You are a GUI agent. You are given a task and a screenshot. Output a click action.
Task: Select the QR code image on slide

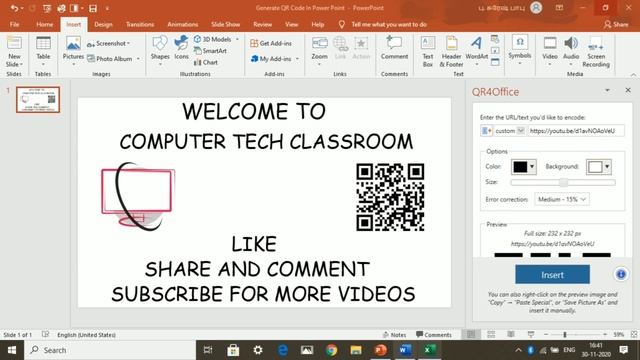tap(390, 197)
